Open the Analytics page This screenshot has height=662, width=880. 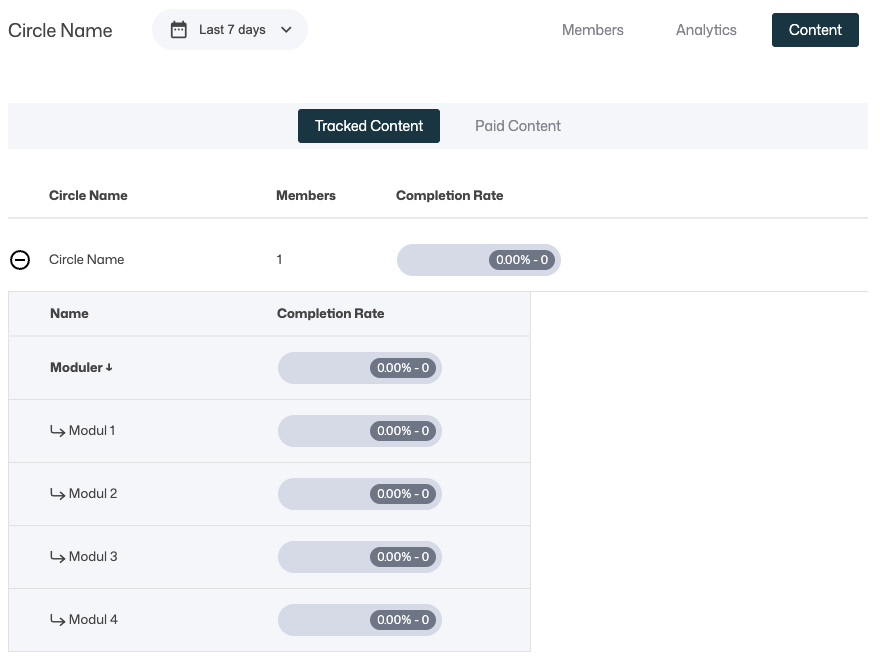click(x=706, y=30)
